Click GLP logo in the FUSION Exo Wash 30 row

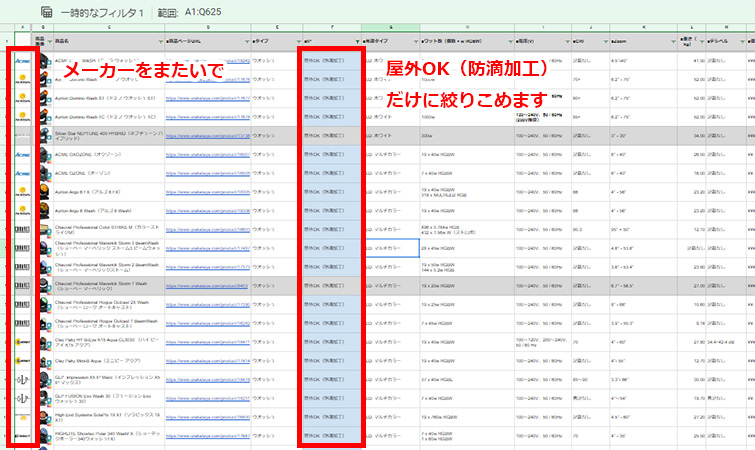click(x=22, y=399)
